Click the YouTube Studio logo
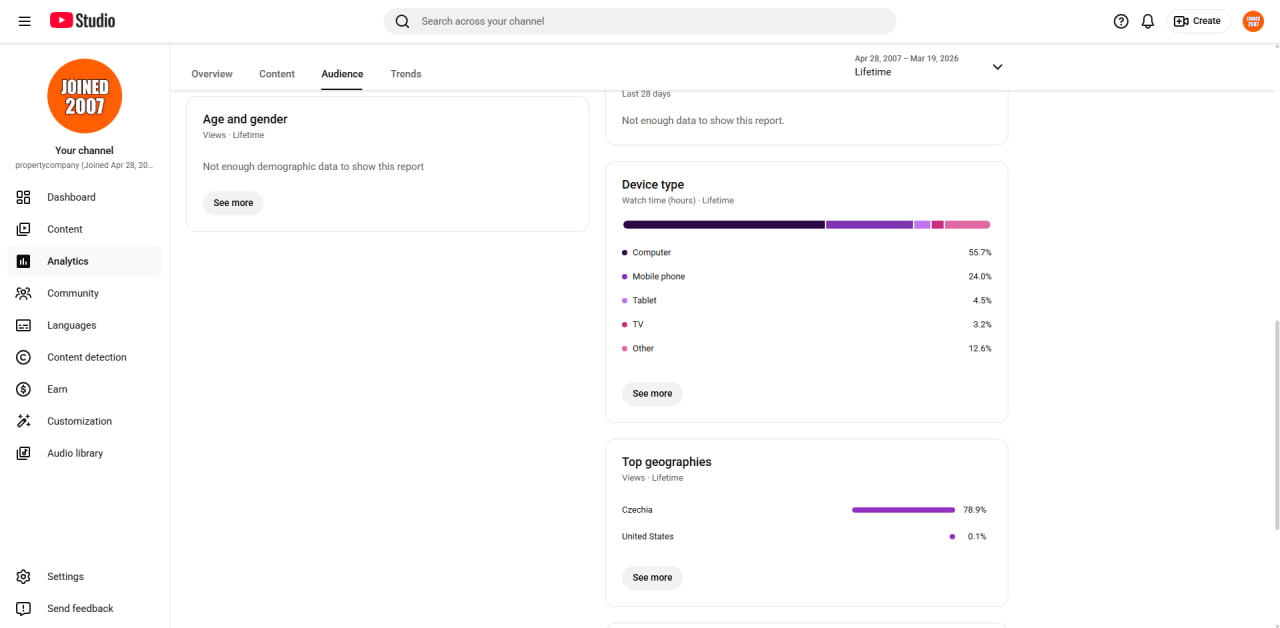 (82, 21)
